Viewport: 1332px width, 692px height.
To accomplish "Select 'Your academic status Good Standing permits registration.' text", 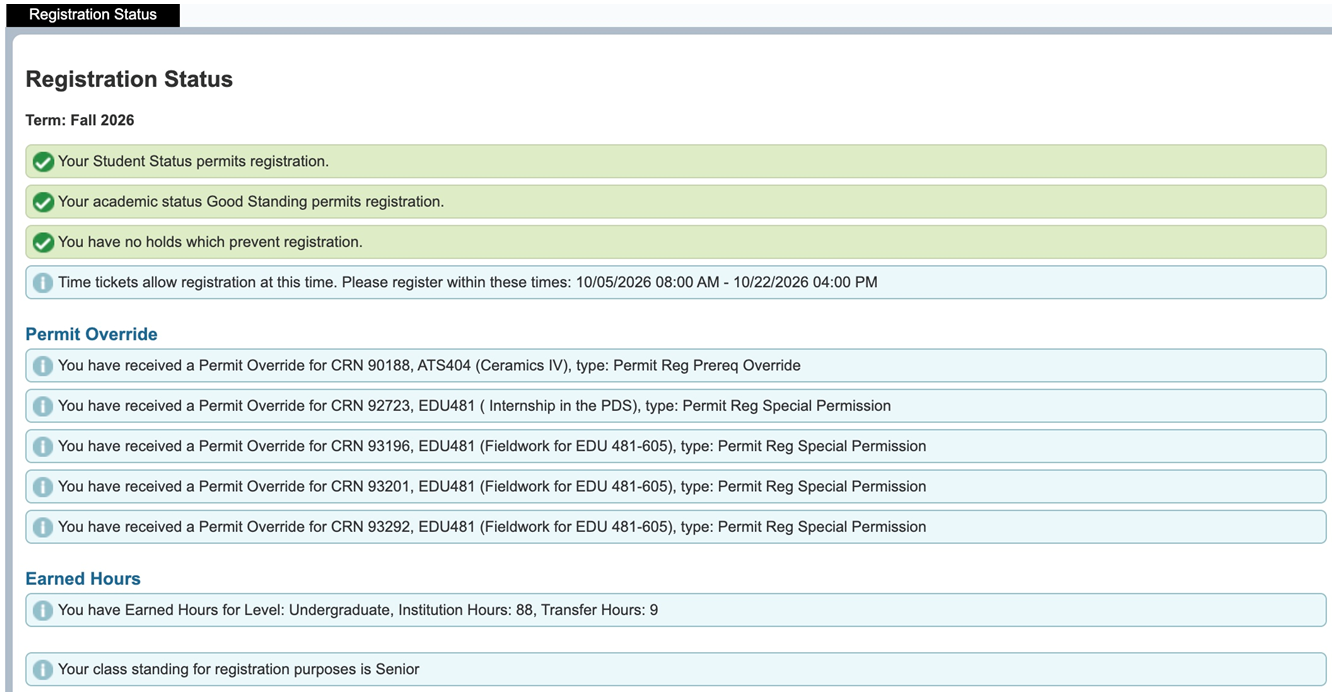I will (251, 201).
